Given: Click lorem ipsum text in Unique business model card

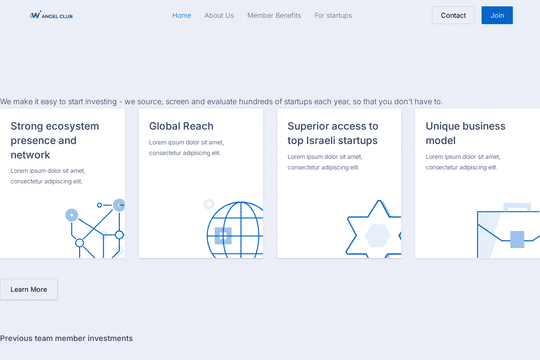Looking at the screenshot, I should tap(463, 162).
